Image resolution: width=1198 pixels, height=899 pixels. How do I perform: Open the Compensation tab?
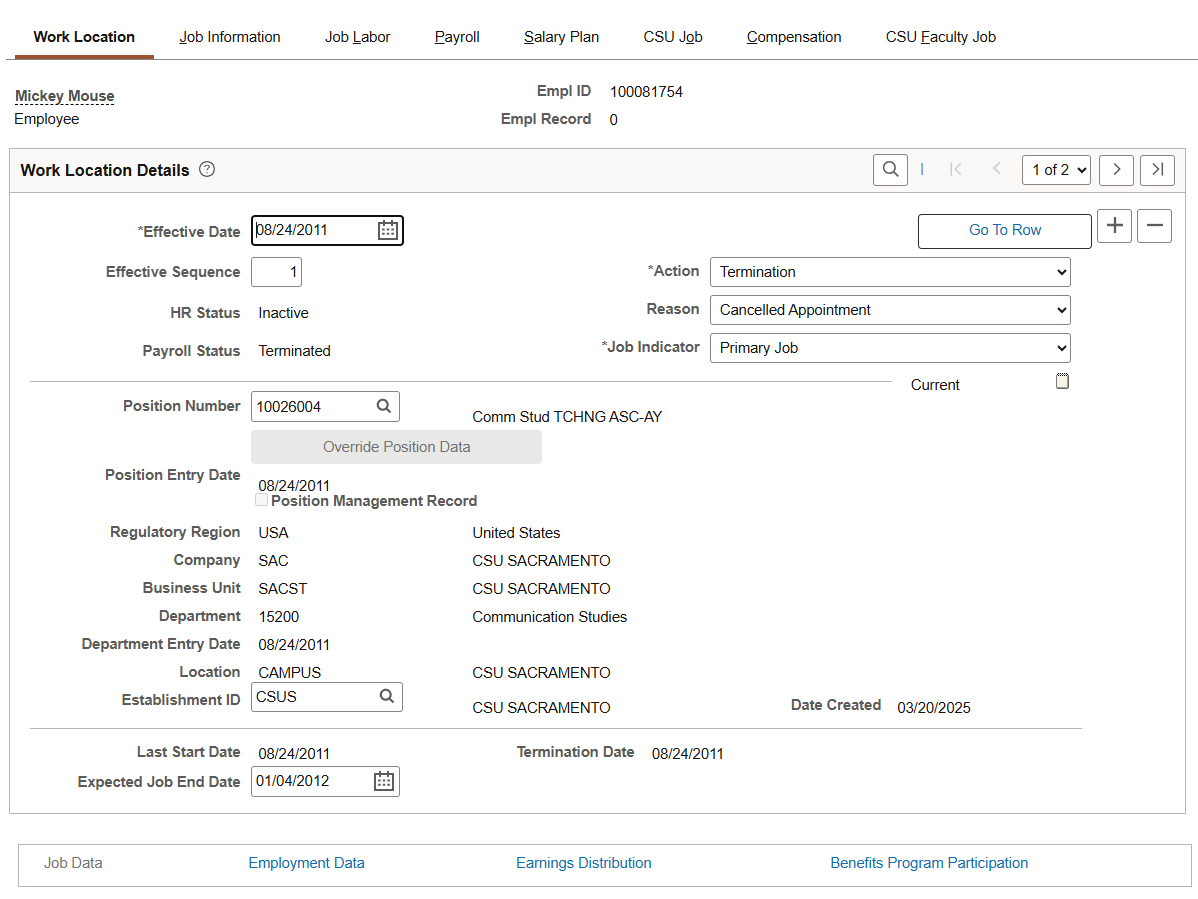(793, 37)
